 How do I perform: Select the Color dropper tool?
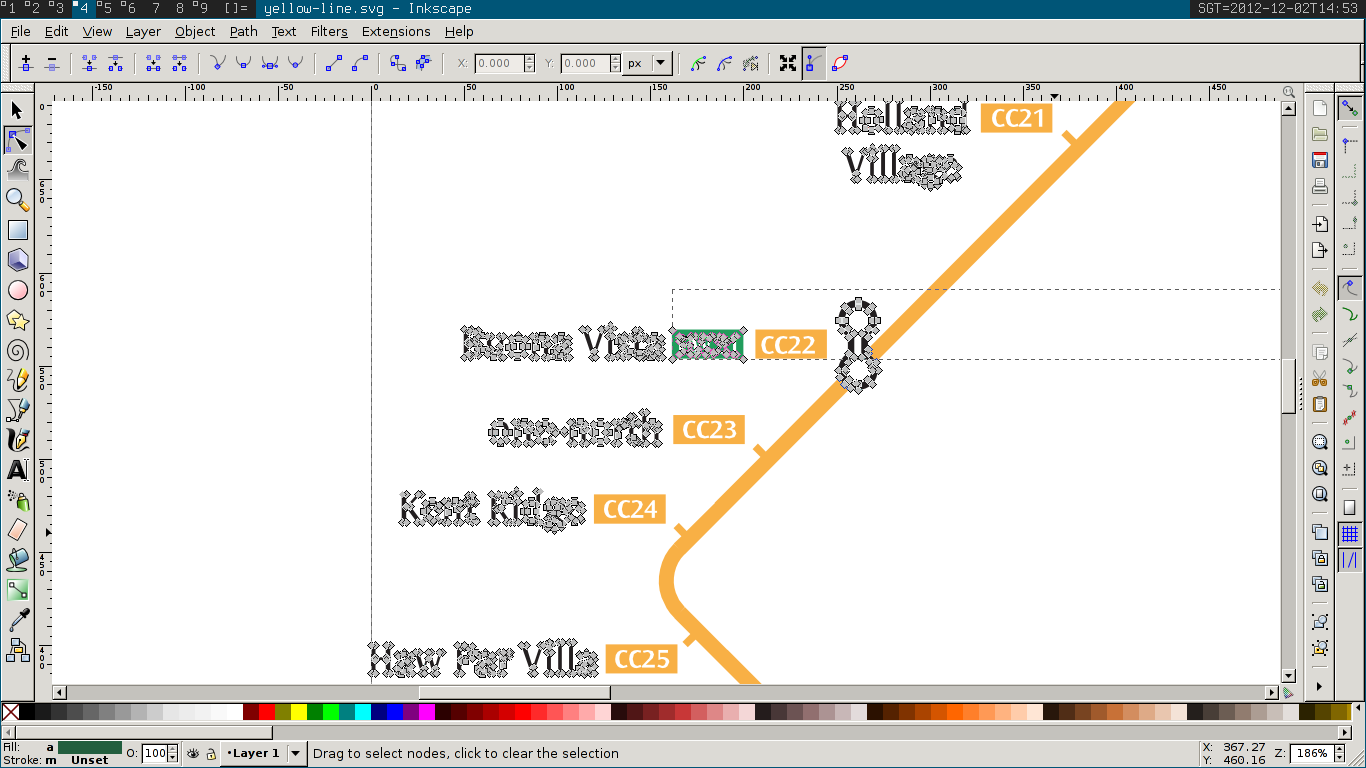click(x=17, y=620)
